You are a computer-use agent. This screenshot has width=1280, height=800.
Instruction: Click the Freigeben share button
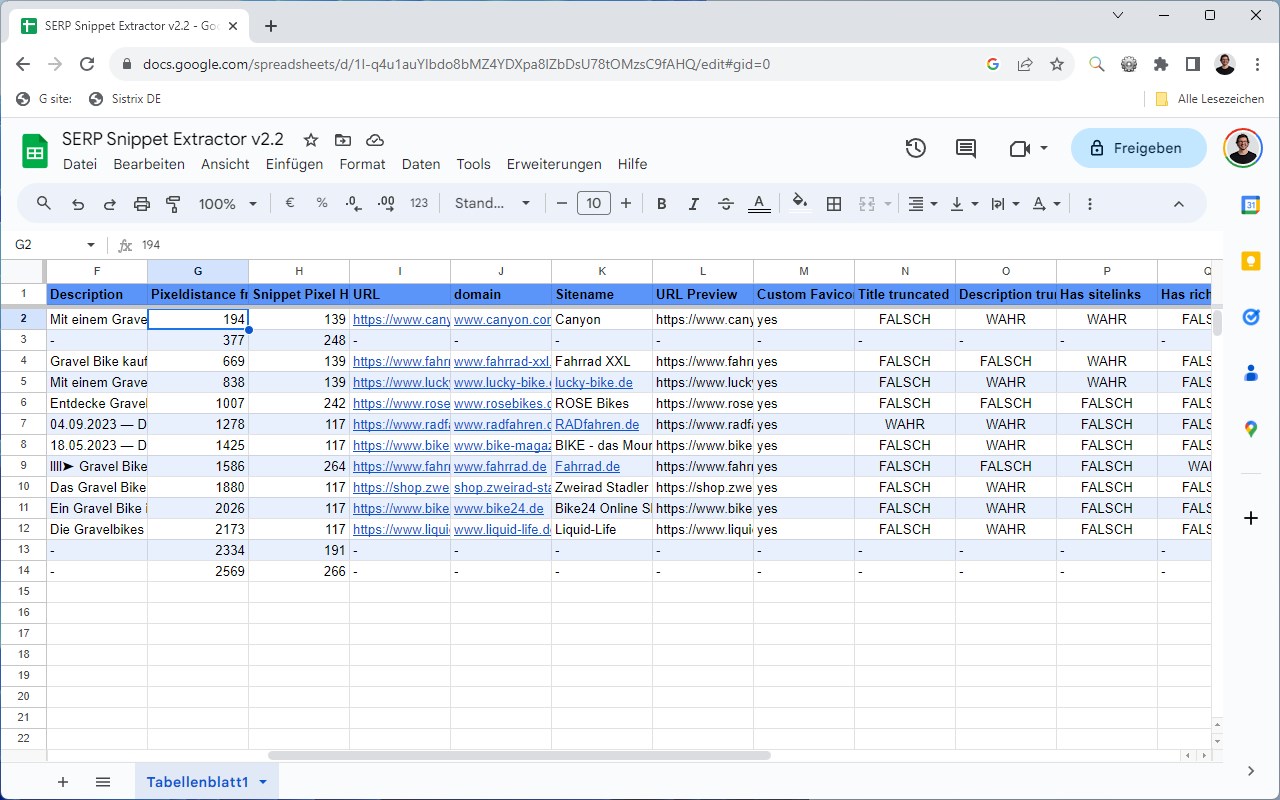tap(1135, 148)
